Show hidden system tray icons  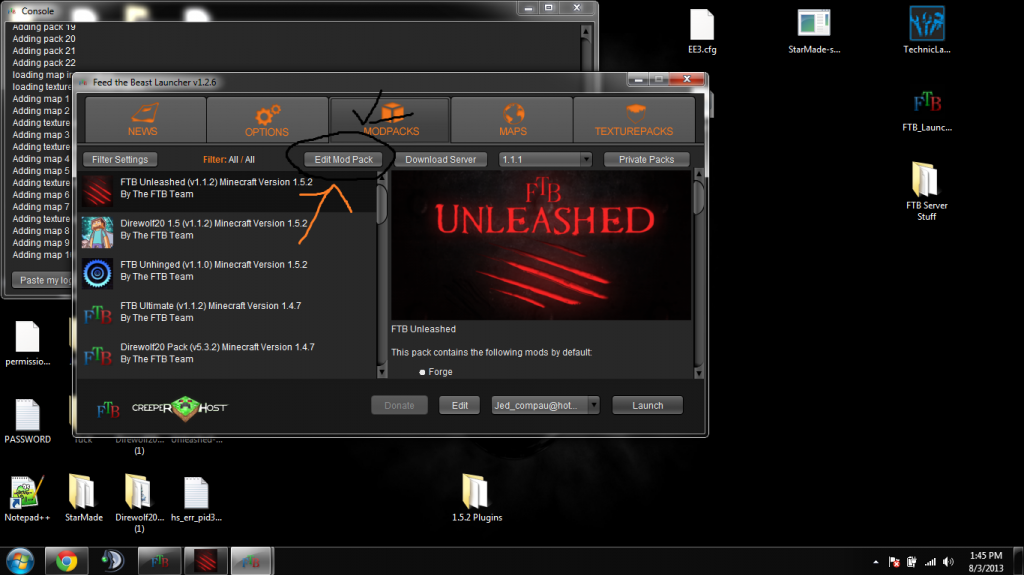tap(876, 562)
